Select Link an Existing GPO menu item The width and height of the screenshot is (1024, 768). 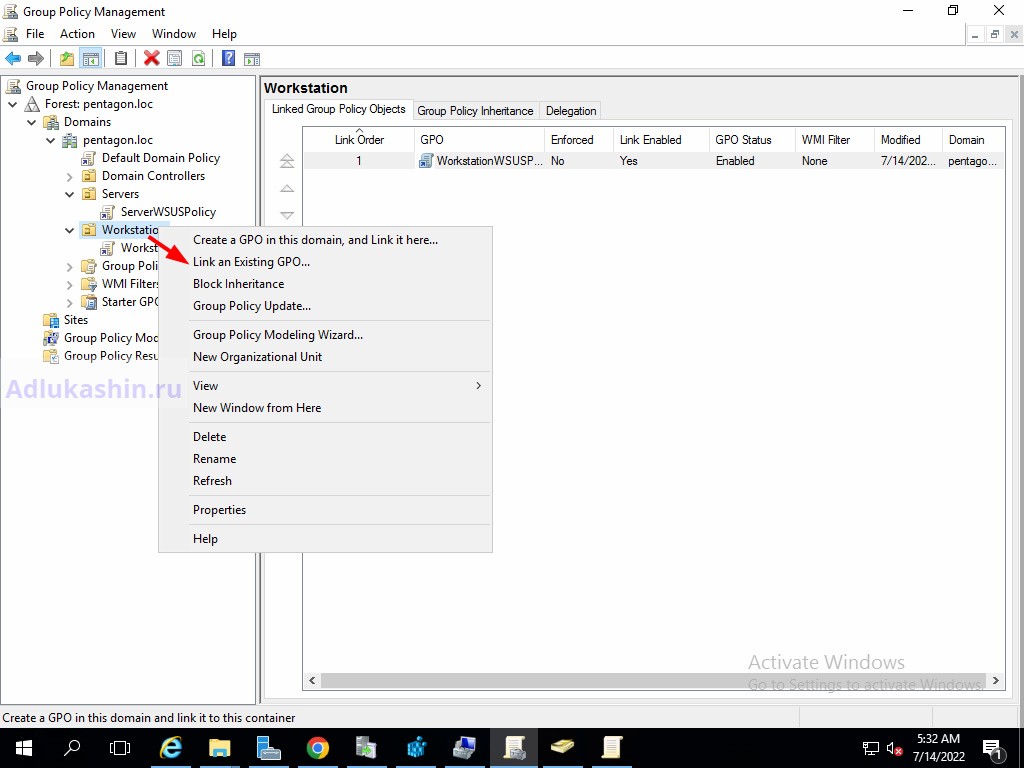pos(251,262)
